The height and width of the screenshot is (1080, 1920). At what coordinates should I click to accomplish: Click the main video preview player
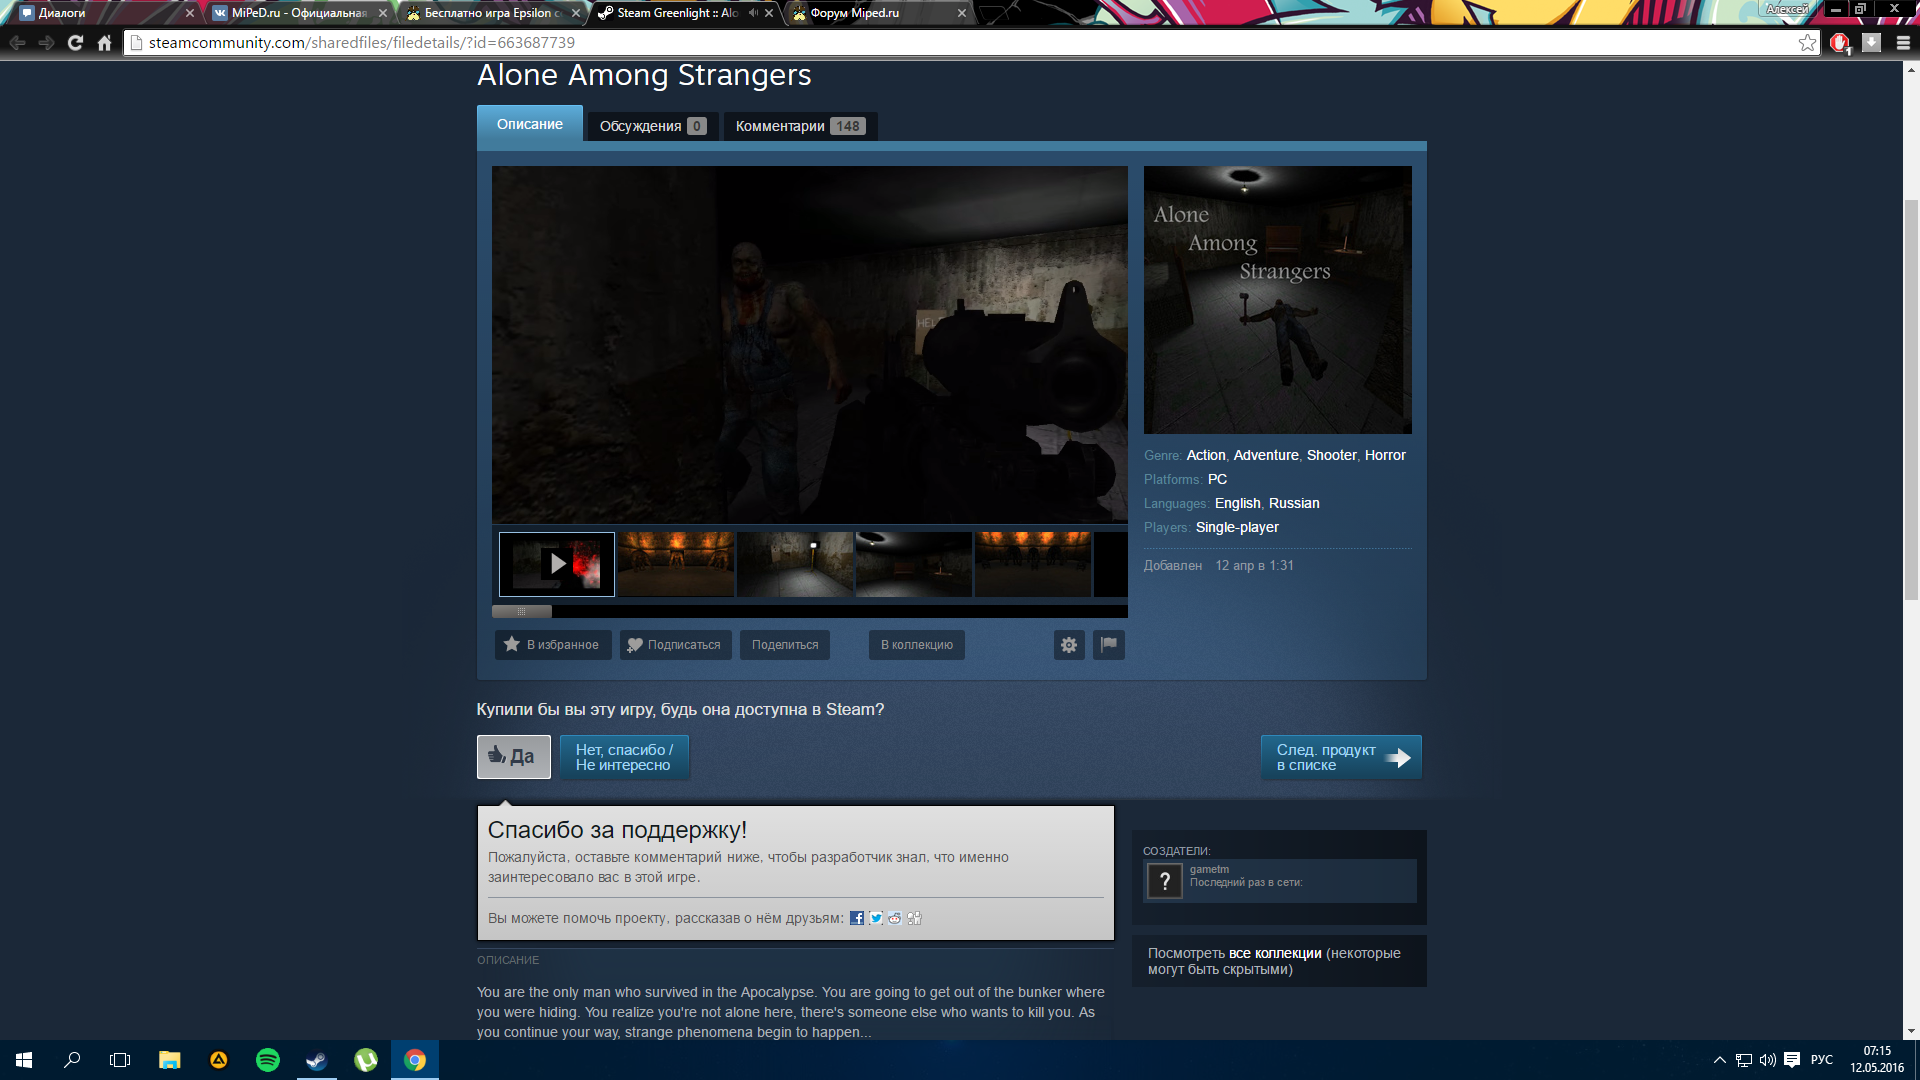click(810, 344)
